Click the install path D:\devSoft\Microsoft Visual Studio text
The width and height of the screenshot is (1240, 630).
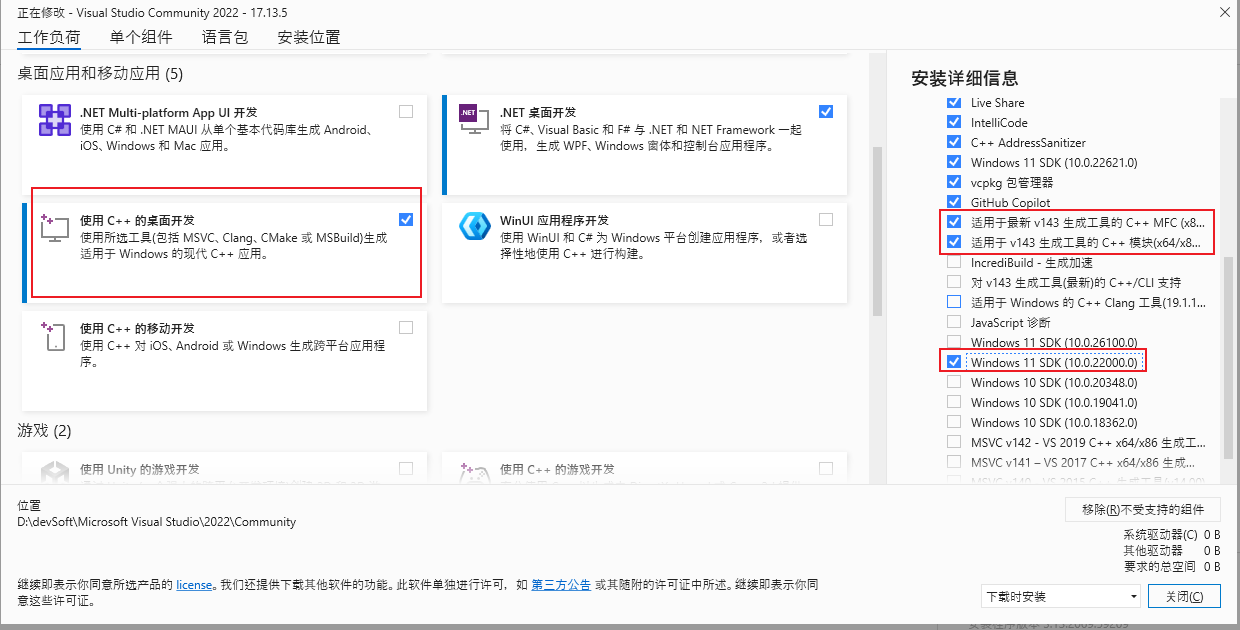(157, 522)
